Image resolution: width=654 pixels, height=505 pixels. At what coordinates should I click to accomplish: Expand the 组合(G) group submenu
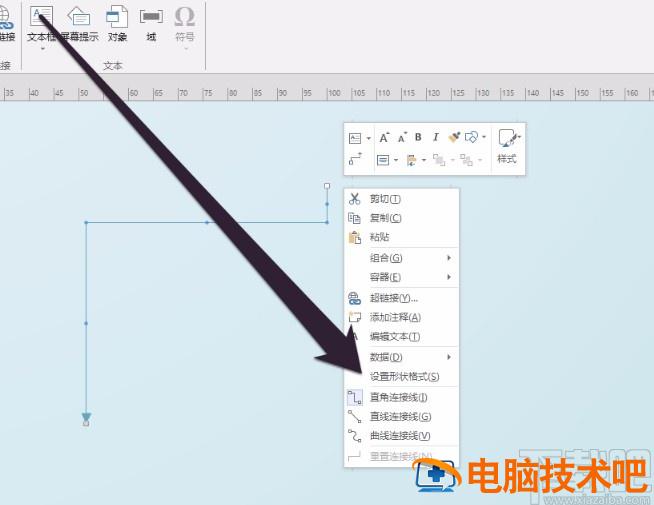[401, 258]
